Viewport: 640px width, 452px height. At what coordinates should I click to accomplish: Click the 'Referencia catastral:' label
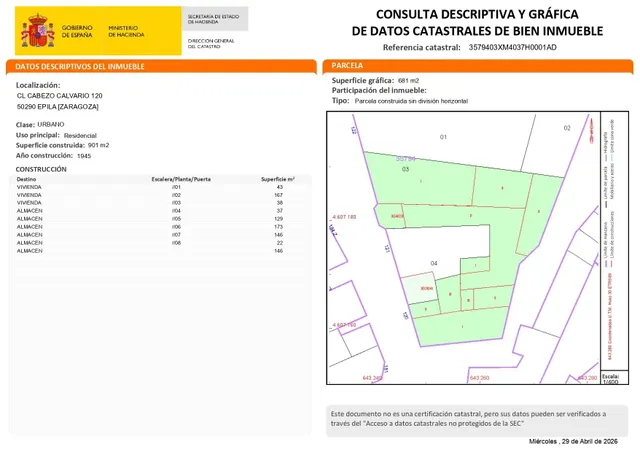[x=422, y=47]
